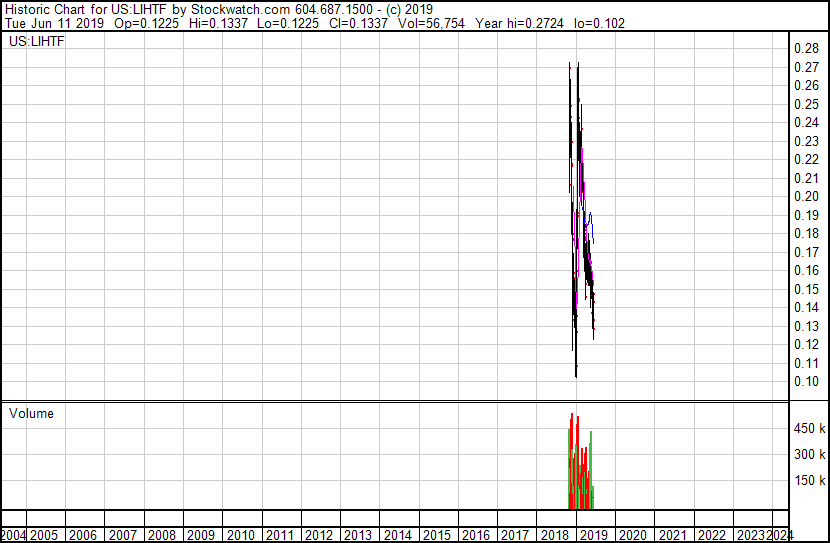This screenshot has height=543, width=830.
Task: Select the 2017 year label on timeline
Action: click(x=515, y=535)
